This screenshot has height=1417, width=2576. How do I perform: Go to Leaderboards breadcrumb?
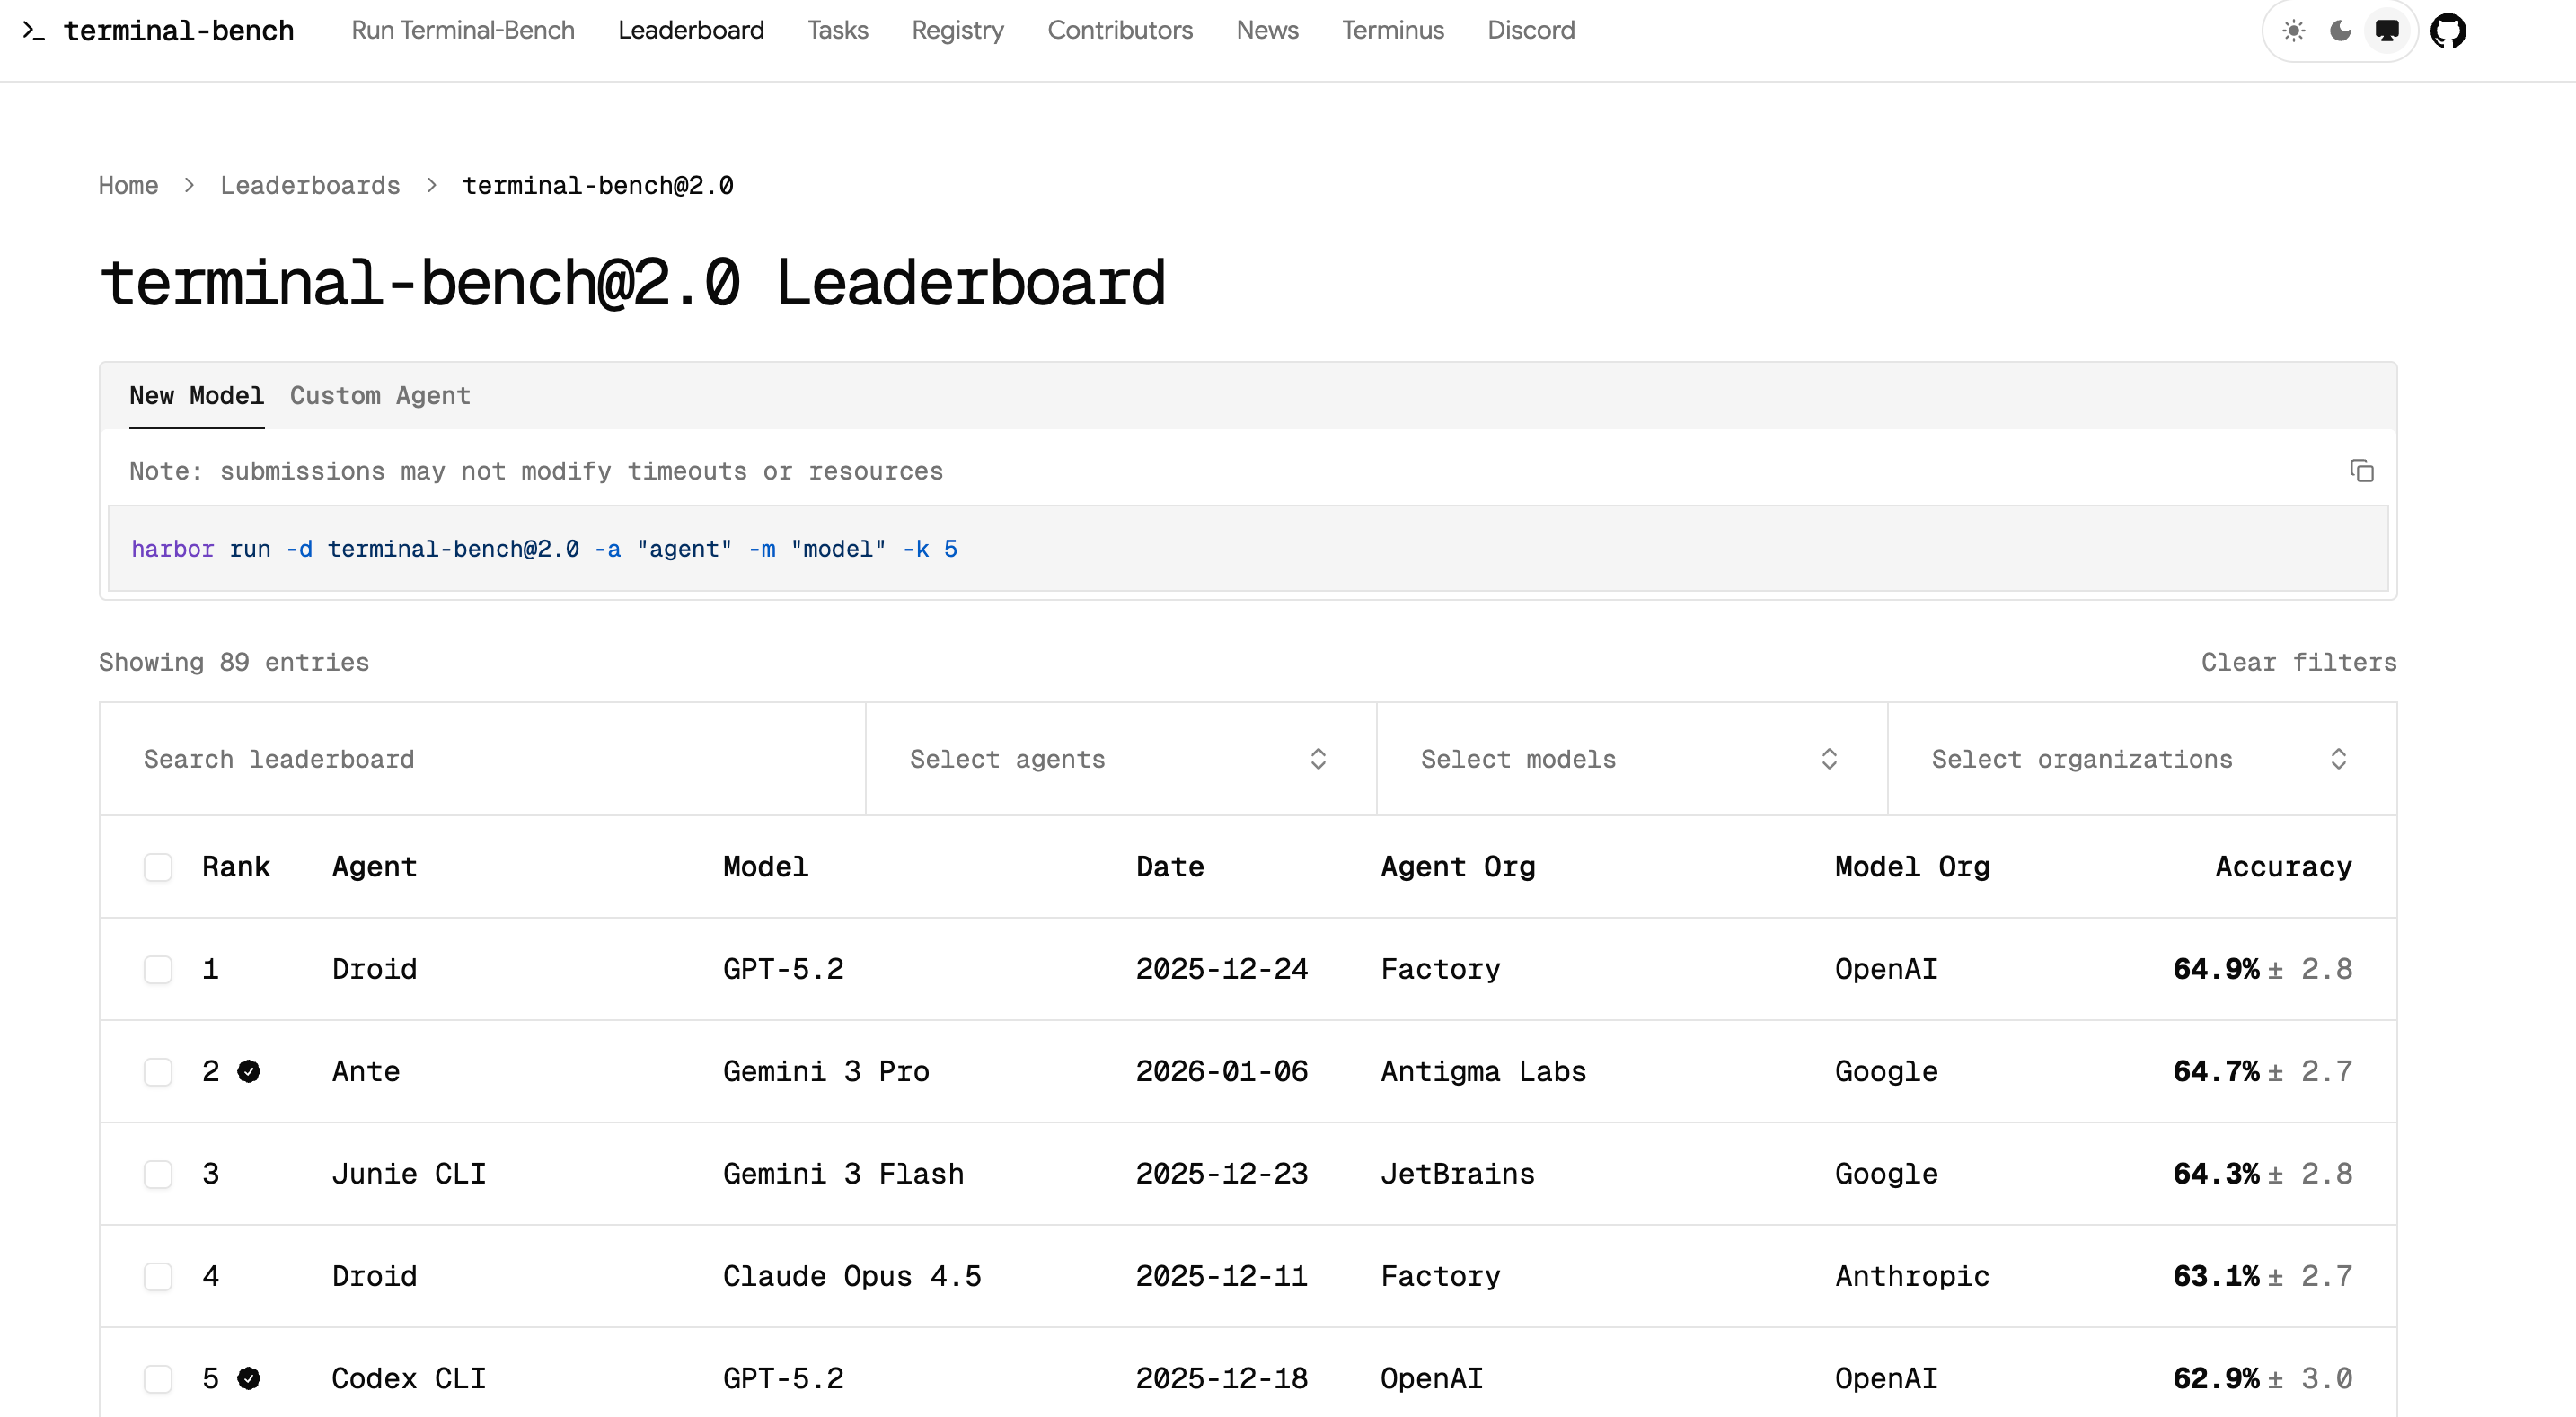coord(310,185)
